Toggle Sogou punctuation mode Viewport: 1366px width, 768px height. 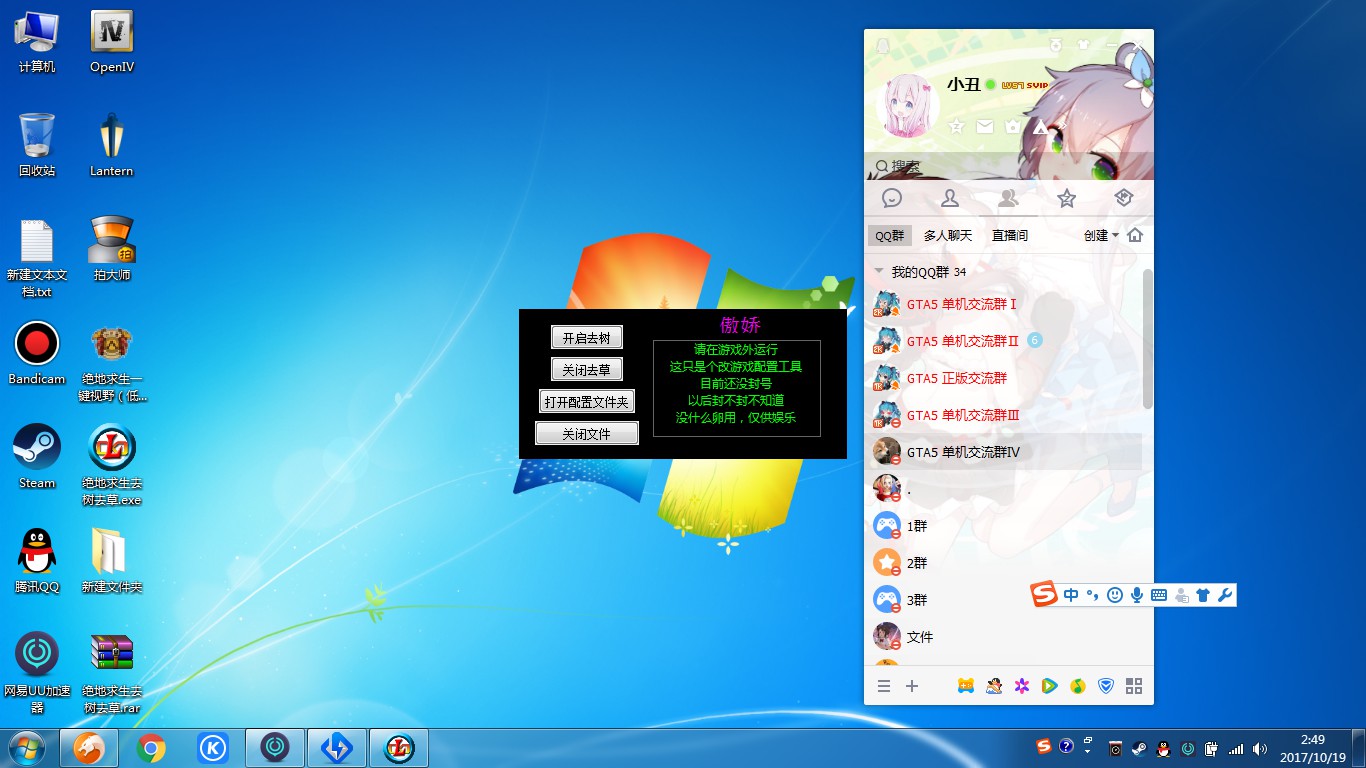[x=1093, y=595]
